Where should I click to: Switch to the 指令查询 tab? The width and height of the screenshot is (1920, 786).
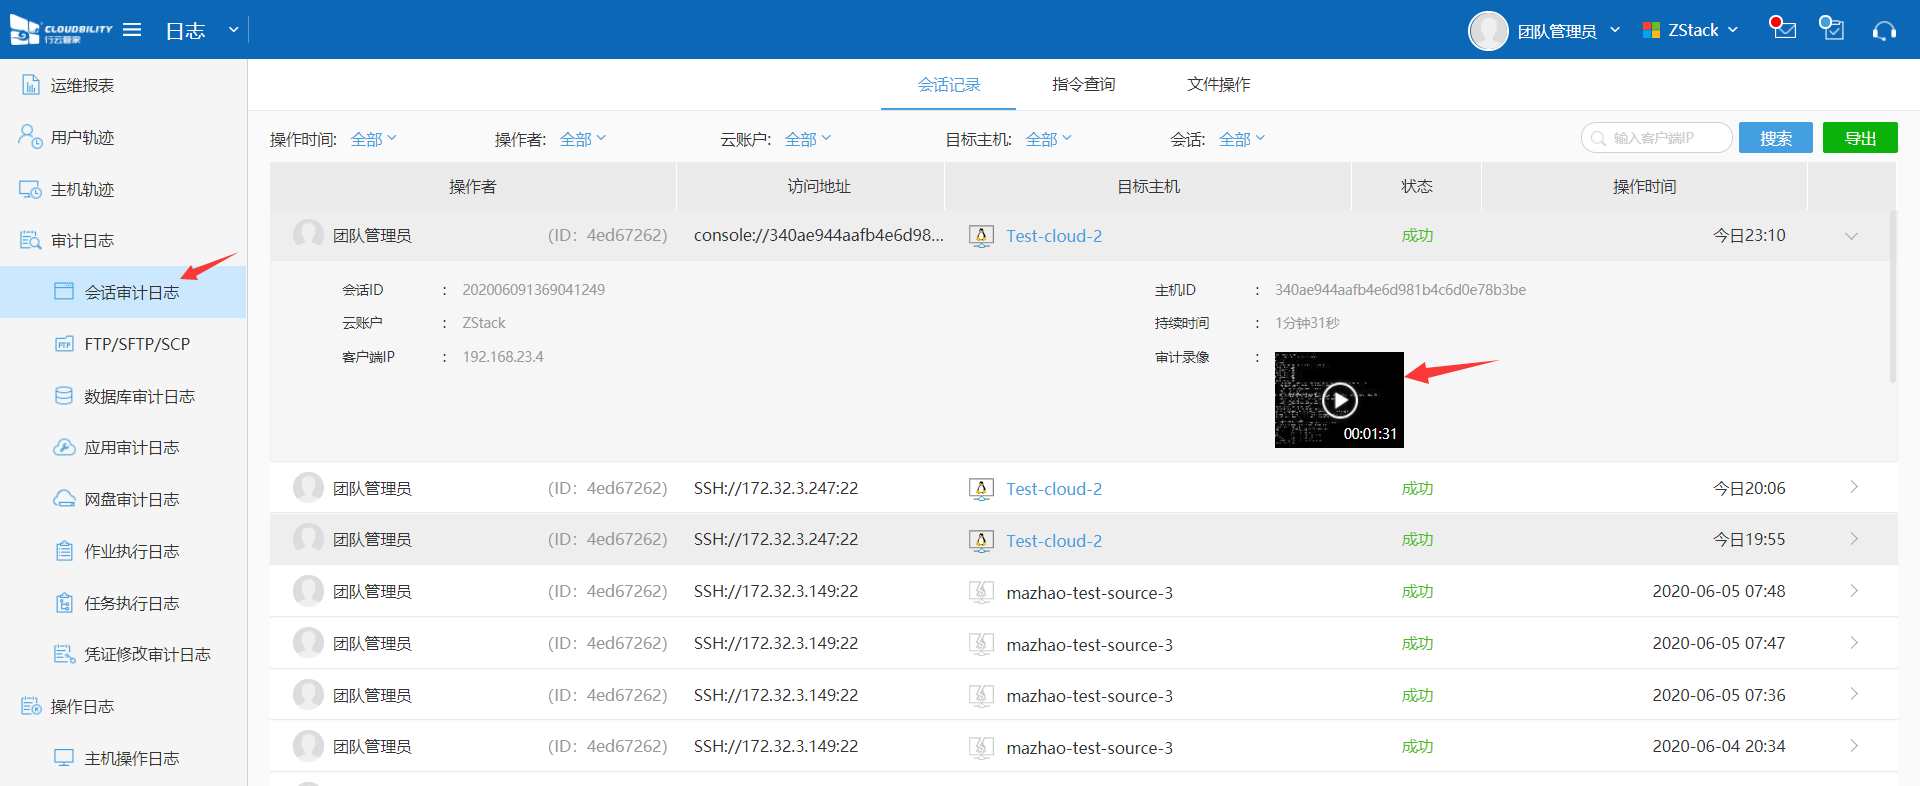[1083, 85]
